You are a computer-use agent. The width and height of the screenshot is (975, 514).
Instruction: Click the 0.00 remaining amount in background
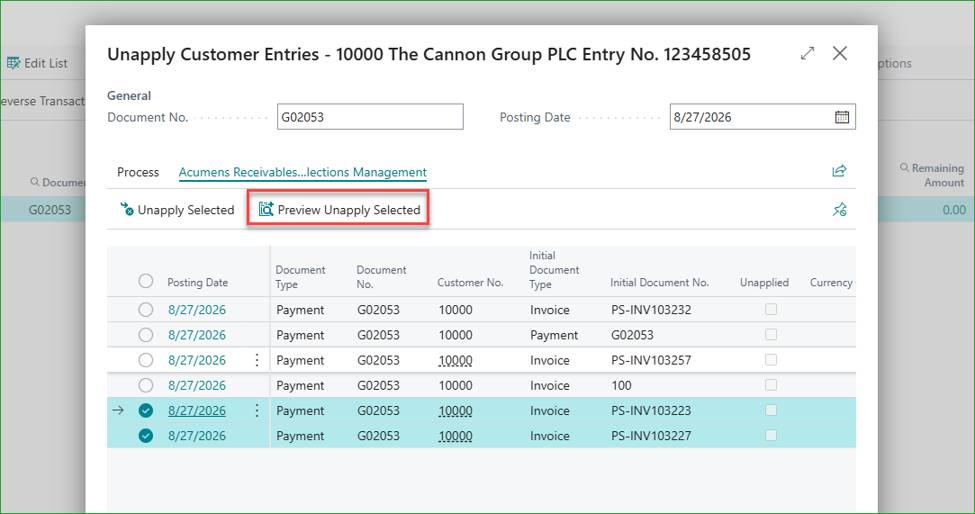click(x=953, y=210)
